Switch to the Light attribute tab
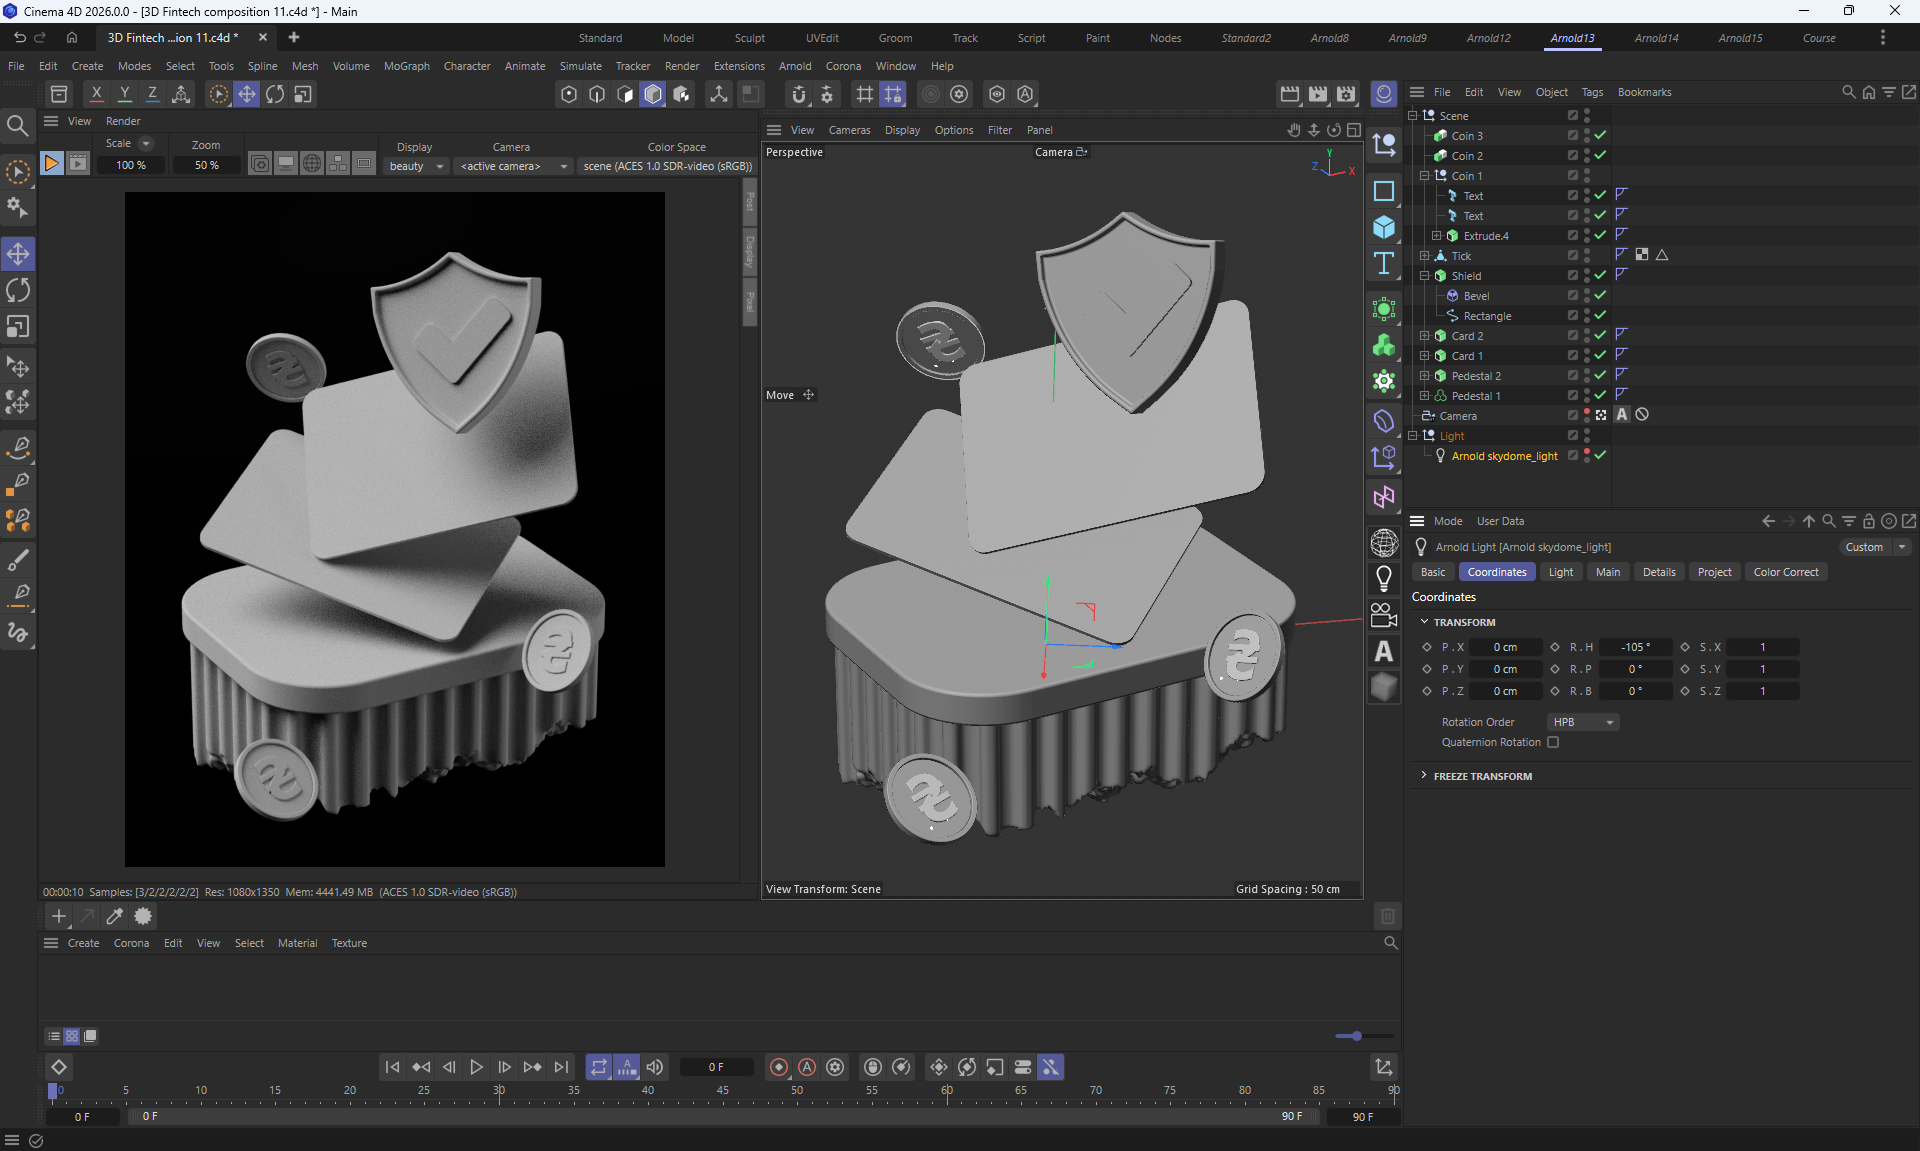The image size is (1920, 1151). point(1560,572)
